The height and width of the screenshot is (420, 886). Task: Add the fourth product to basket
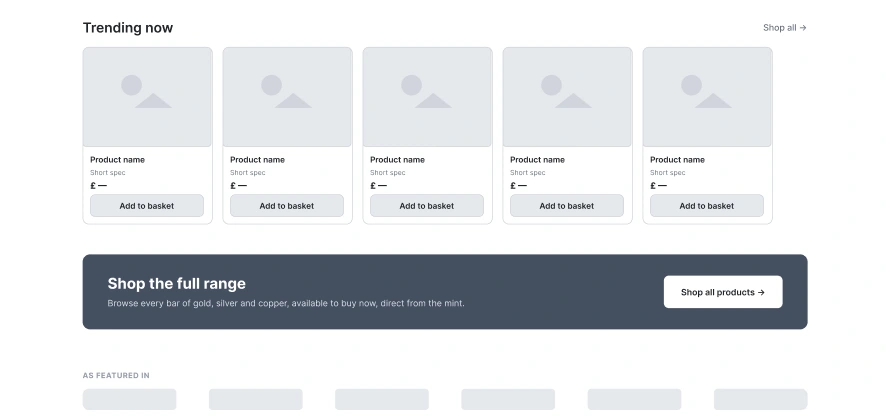[x=567, y=206]
